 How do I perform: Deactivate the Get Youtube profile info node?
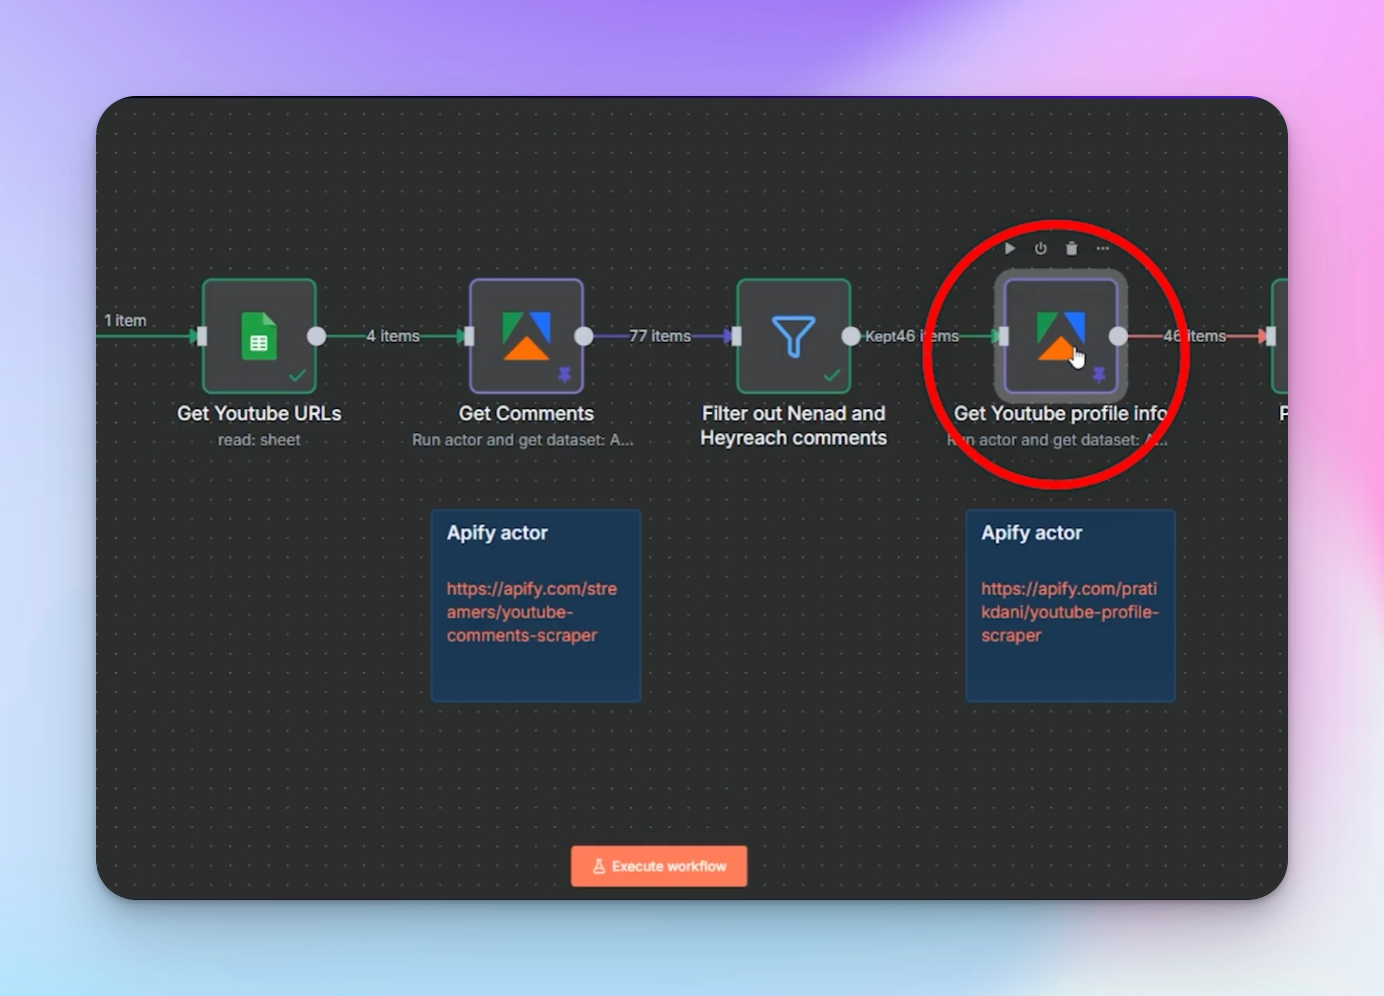click(x=1041, y=248)
